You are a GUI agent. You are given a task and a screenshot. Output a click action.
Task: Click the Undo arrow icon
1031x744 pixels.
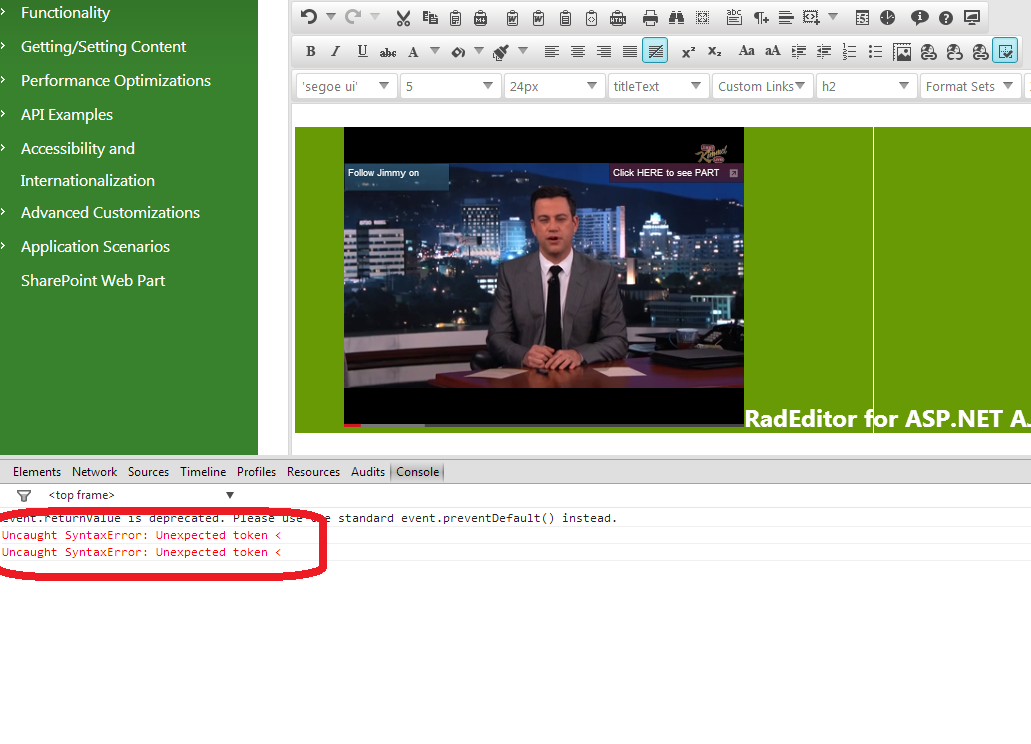[x=309, y=17]
